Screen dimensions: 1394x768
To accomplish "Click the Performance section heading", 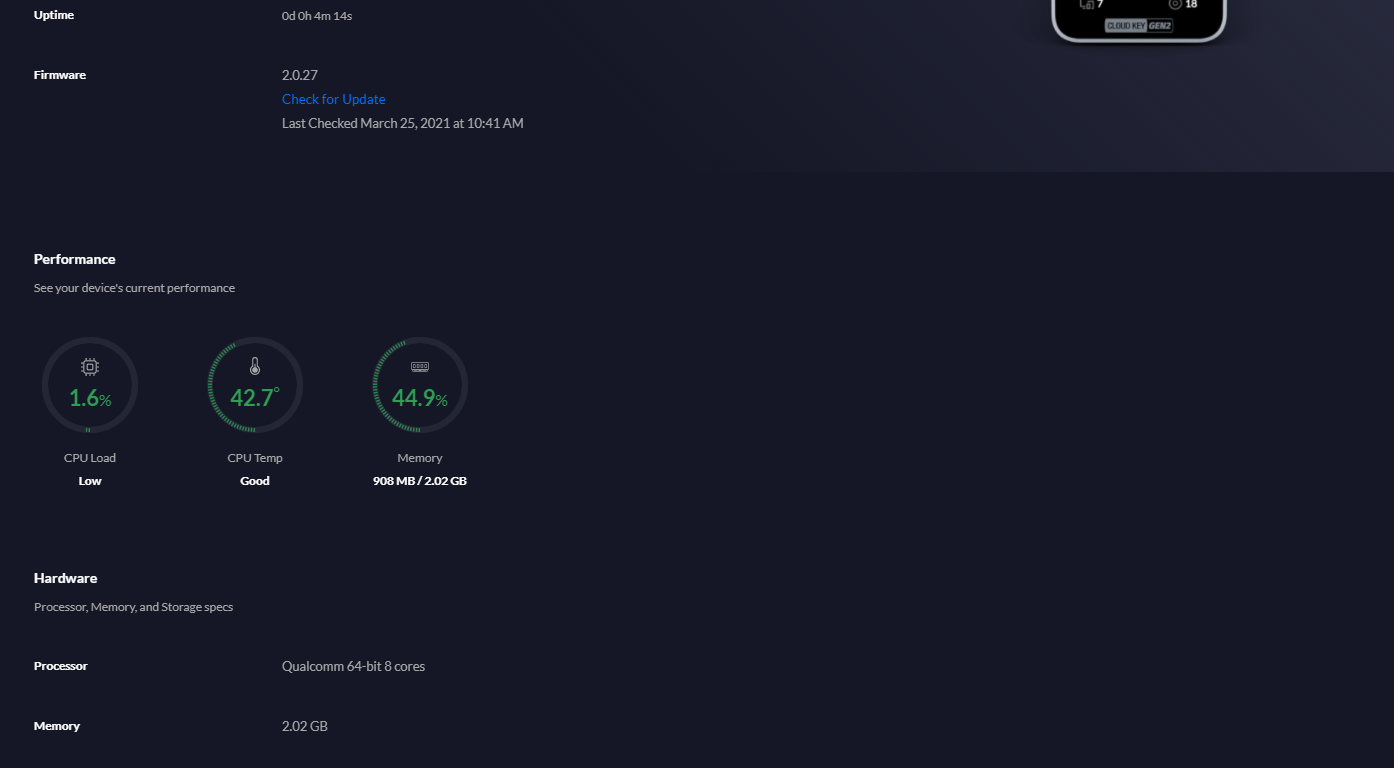I will click(75, 259).
